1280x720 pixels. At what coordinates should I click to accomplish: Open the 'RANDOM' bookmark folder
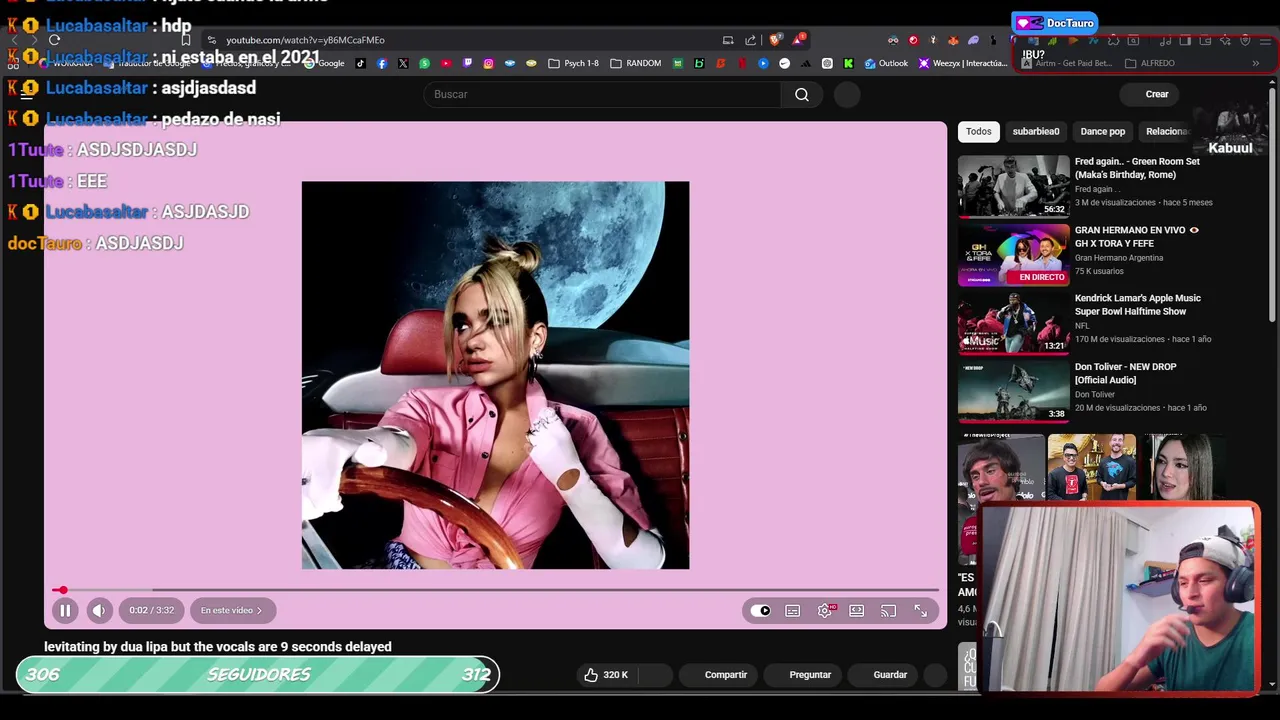click(x=635, y=63)
